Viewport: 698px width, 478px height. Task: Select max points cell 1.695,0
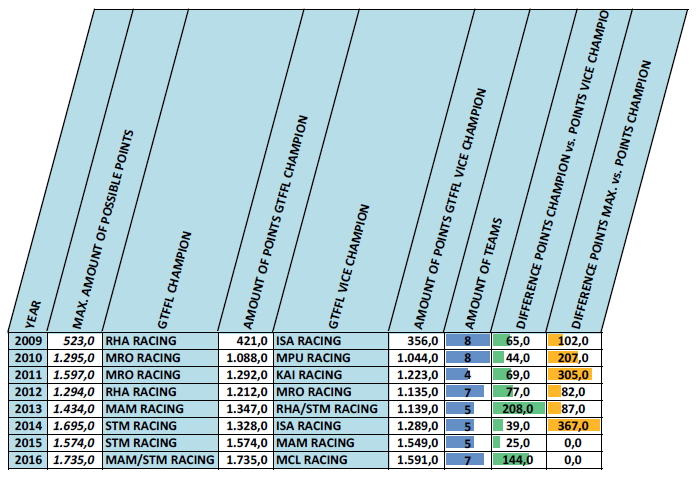click(75, 426)
